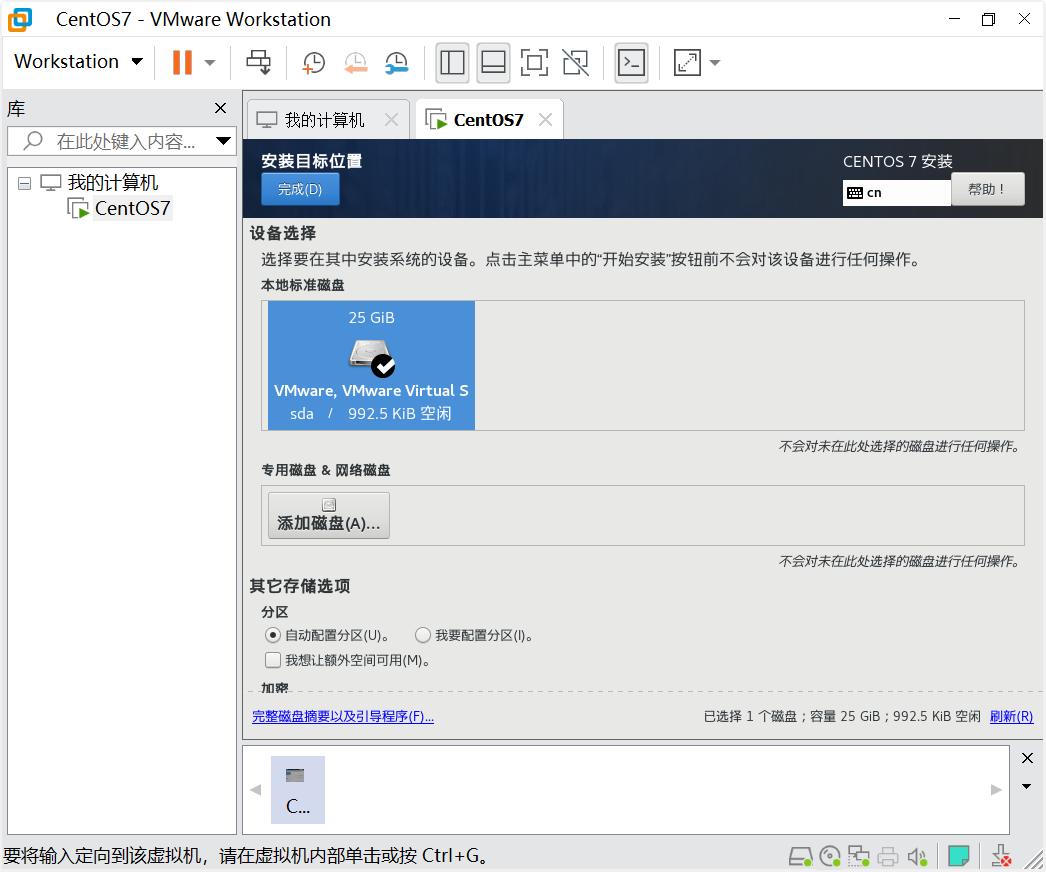Click the 完成(D) button
1046x872 pixels.
300,189
